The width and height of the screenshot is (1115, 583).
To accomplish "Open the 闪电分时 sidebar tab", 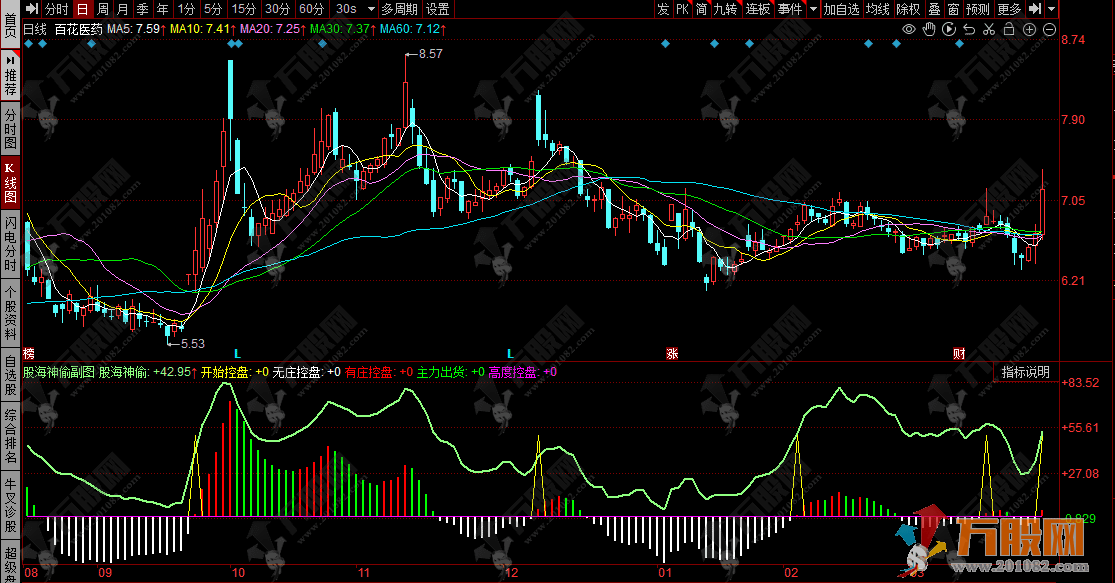I will pyautogui.click(x=10, y=245).
